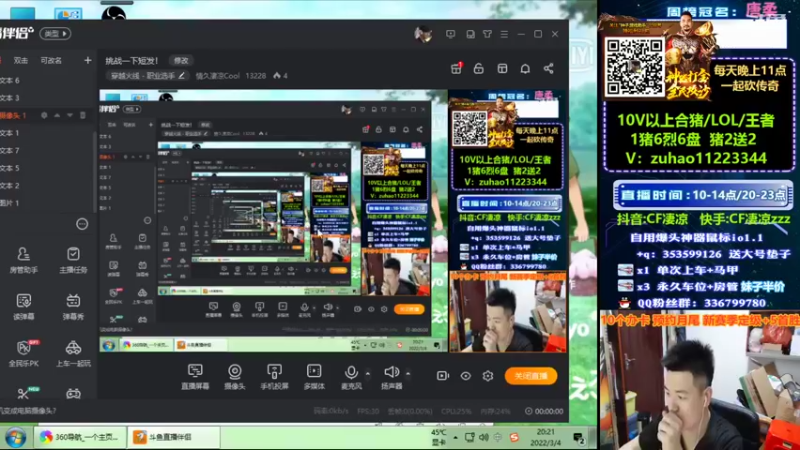Screen dimensions: 800x450
Task: Add 摄像头 camera source
Action: click(235, 377)
